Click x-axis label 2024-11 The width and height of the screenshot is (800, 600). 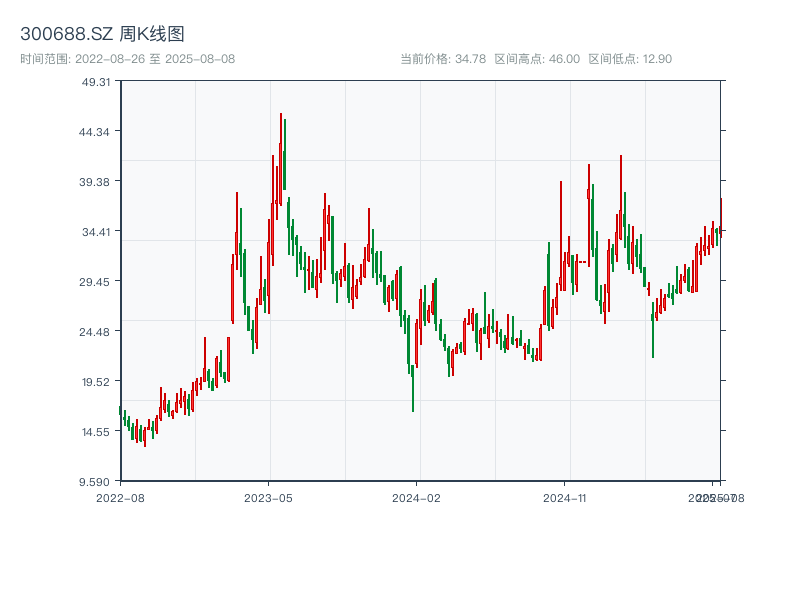coord(564,498)
